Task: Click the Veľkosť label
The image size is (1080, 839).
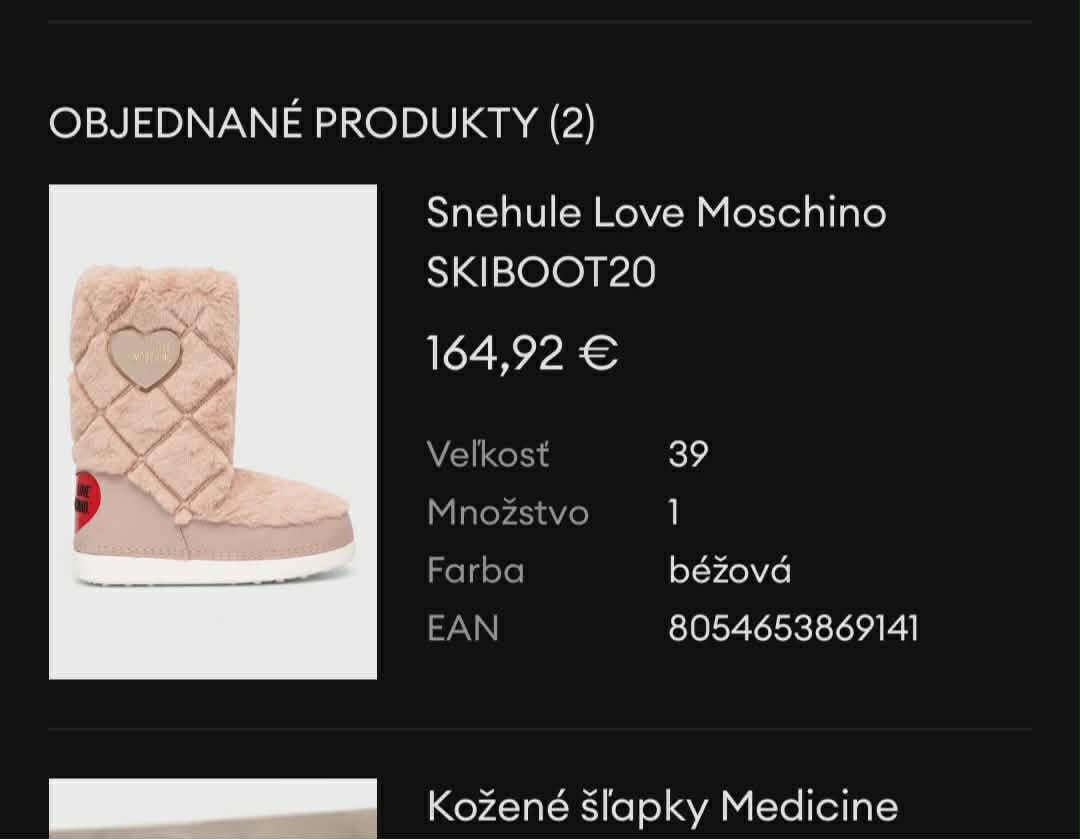Action: pos(488,454)
